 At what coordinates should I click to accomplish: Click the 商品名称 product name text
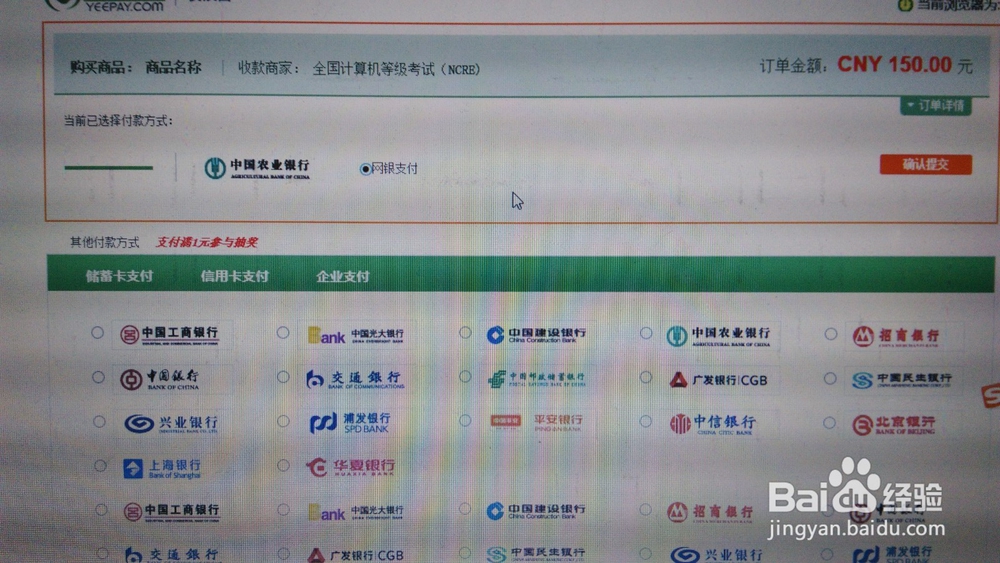point(173,68)
